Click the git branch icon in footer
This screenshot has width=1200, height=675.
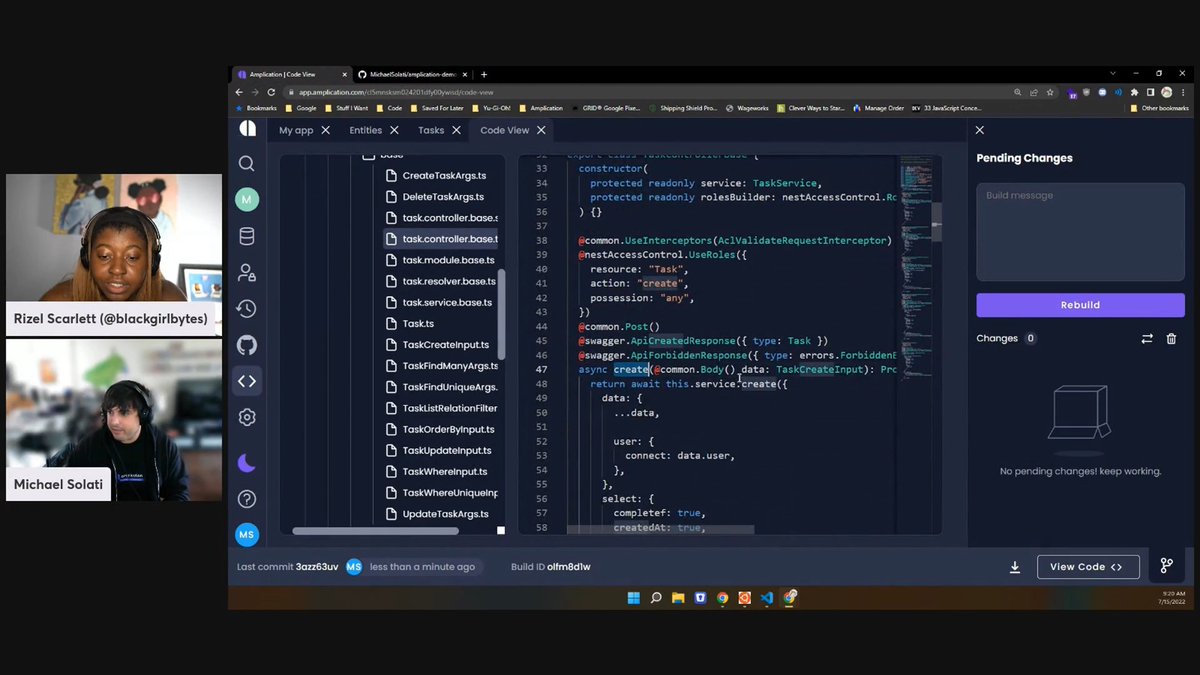pyautogui.click(x=1166, y=566)
